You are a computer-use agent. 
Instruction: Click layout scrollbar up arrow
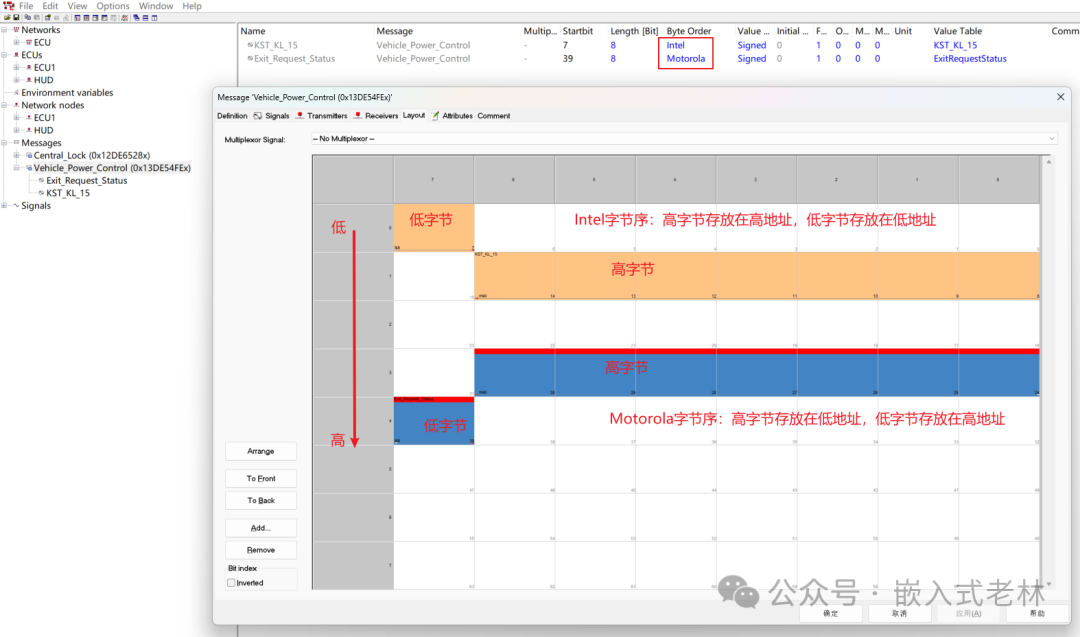(1049, 162)
